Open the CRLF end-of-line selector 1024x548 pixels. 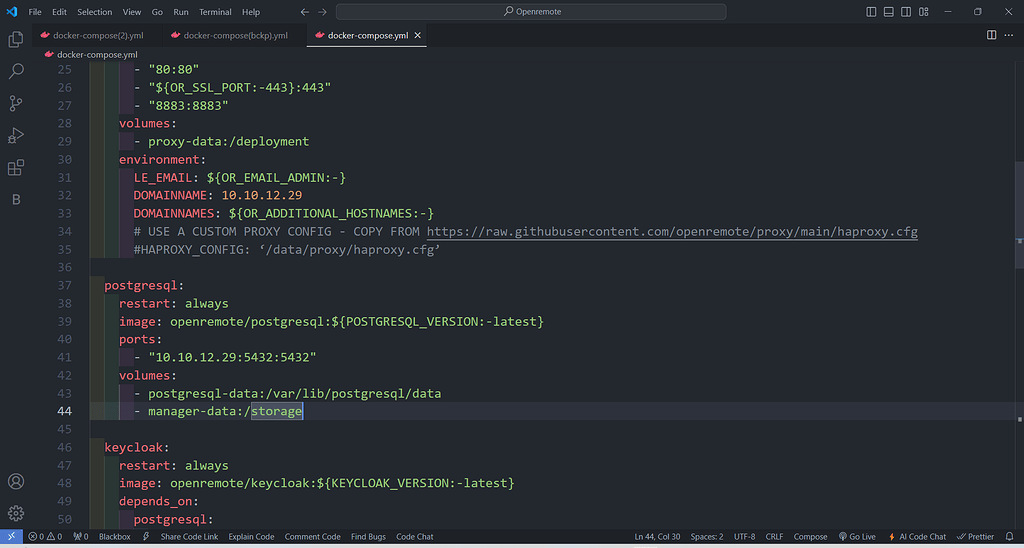tap(774, 537)
